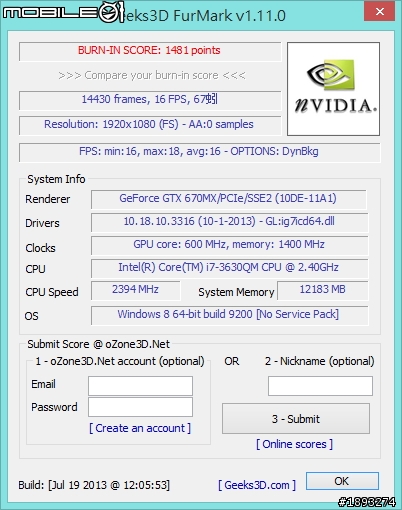Select the GPU core: 600 MHz clocks value

[x=229, y=244]
